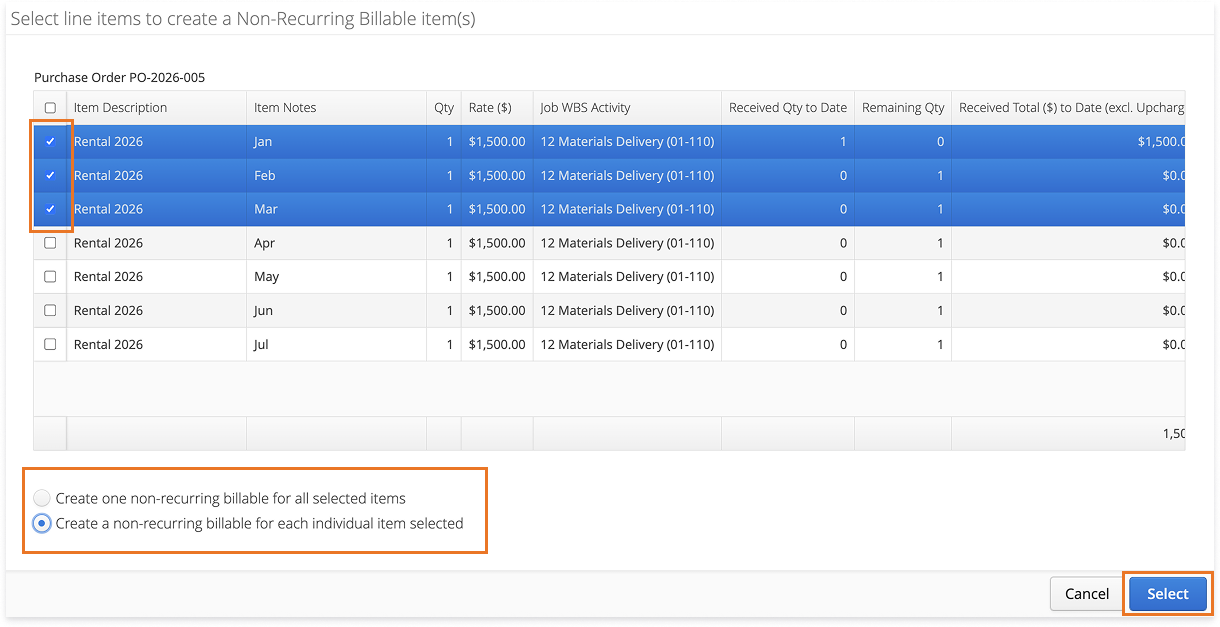Sort by Received Total ($) to Date header
The image size is (1220, 627).
pos(1068,108)
